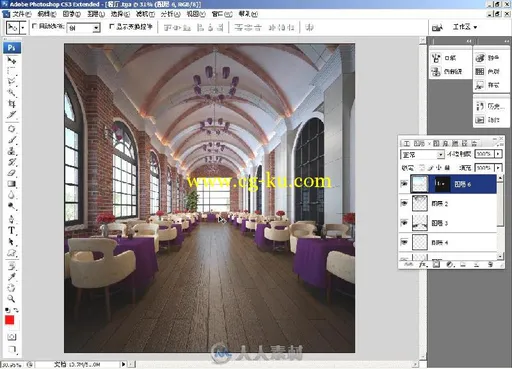Collapse the right icon panel dock arrows
512x369 pixels.
point(506,41)
